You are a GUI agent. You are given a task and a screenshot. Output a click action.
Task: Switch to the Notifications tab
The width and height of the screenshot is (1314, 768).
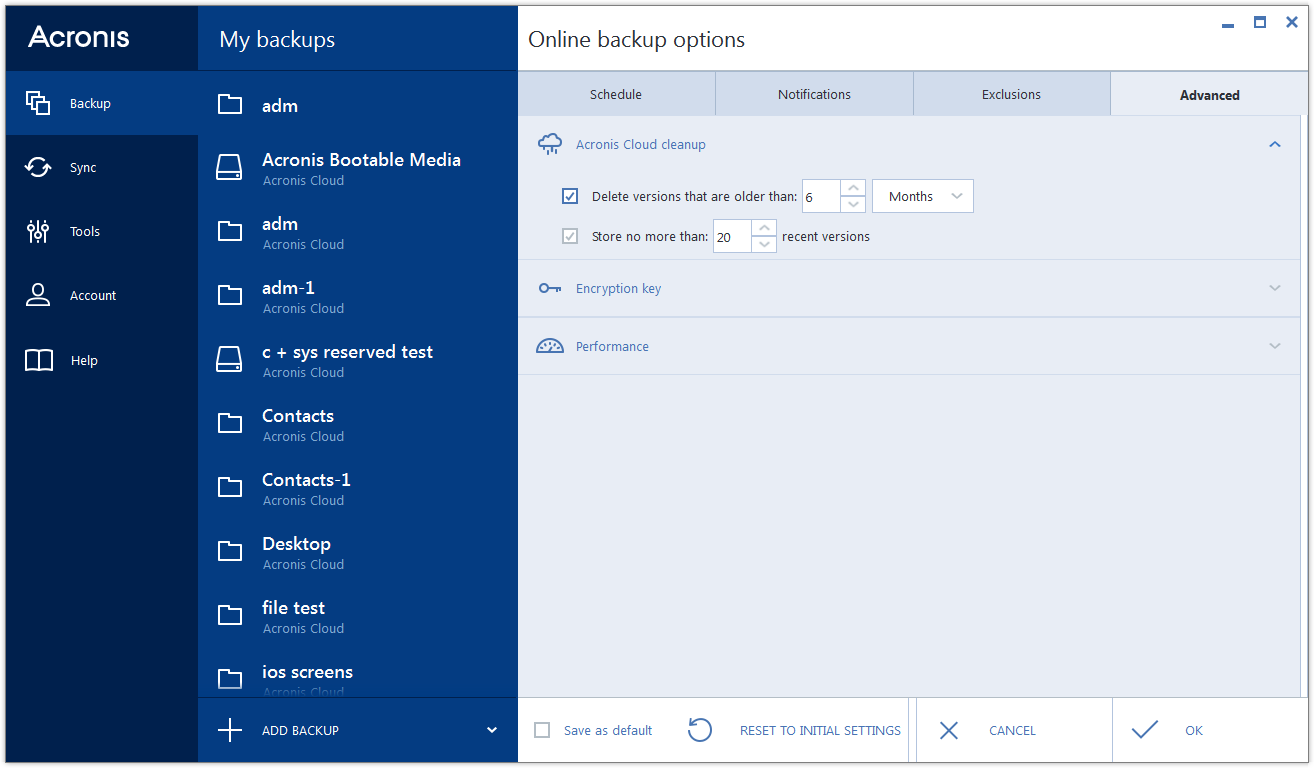[815, 94]
